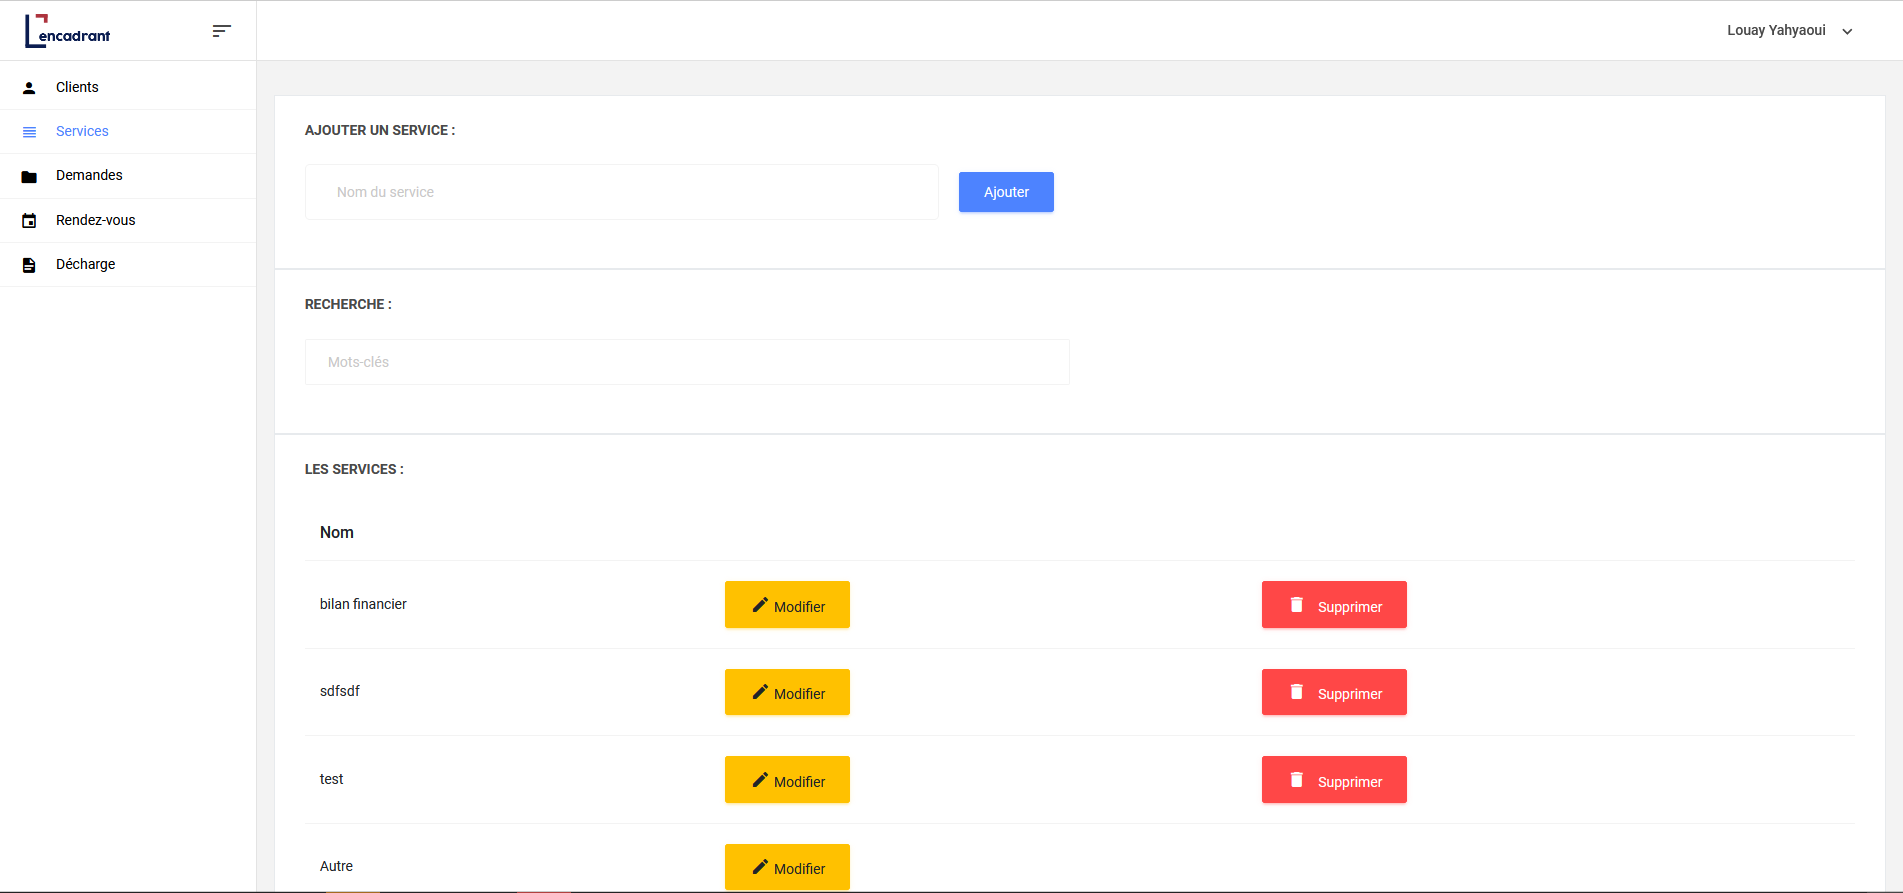
Task: Open the Services menu item
Action: [x=128, y=131]
